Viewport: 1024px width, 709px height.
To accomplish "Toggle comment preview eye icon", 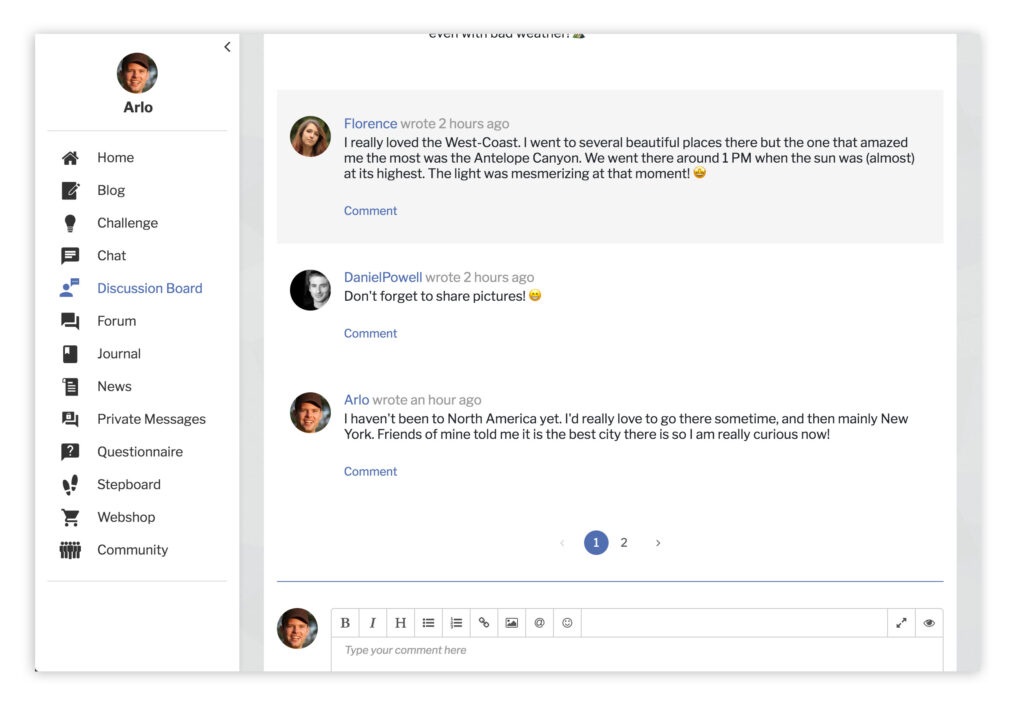I will pos(929,623).
